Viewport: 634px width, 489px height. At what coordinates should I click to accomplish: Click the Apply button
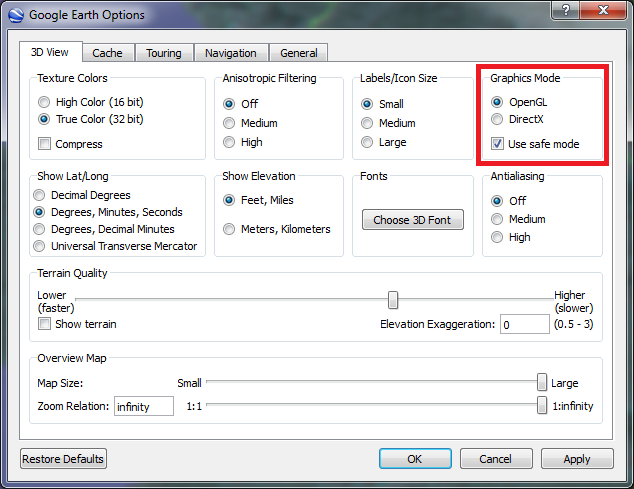577,459
